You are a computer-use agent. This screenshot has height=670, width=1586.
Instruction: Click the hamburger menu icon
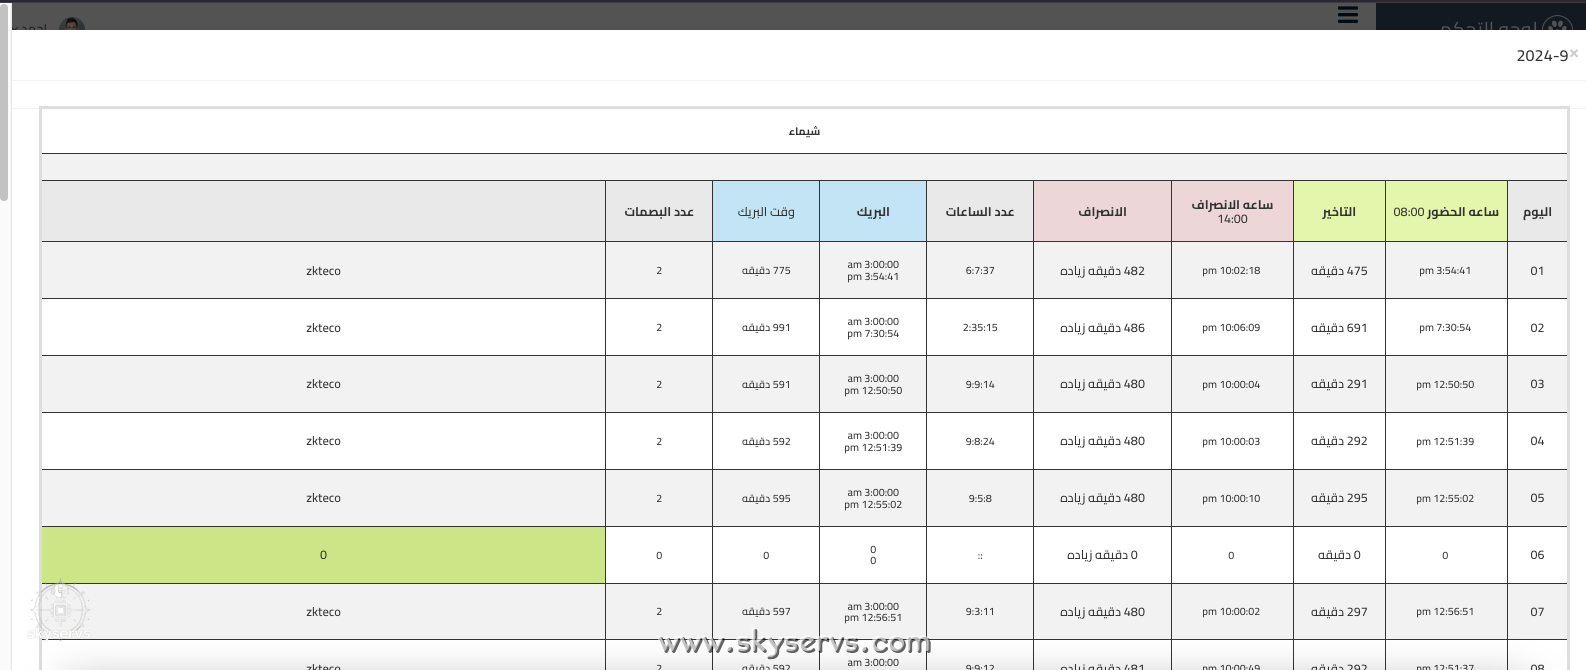tap(1347, 15)
